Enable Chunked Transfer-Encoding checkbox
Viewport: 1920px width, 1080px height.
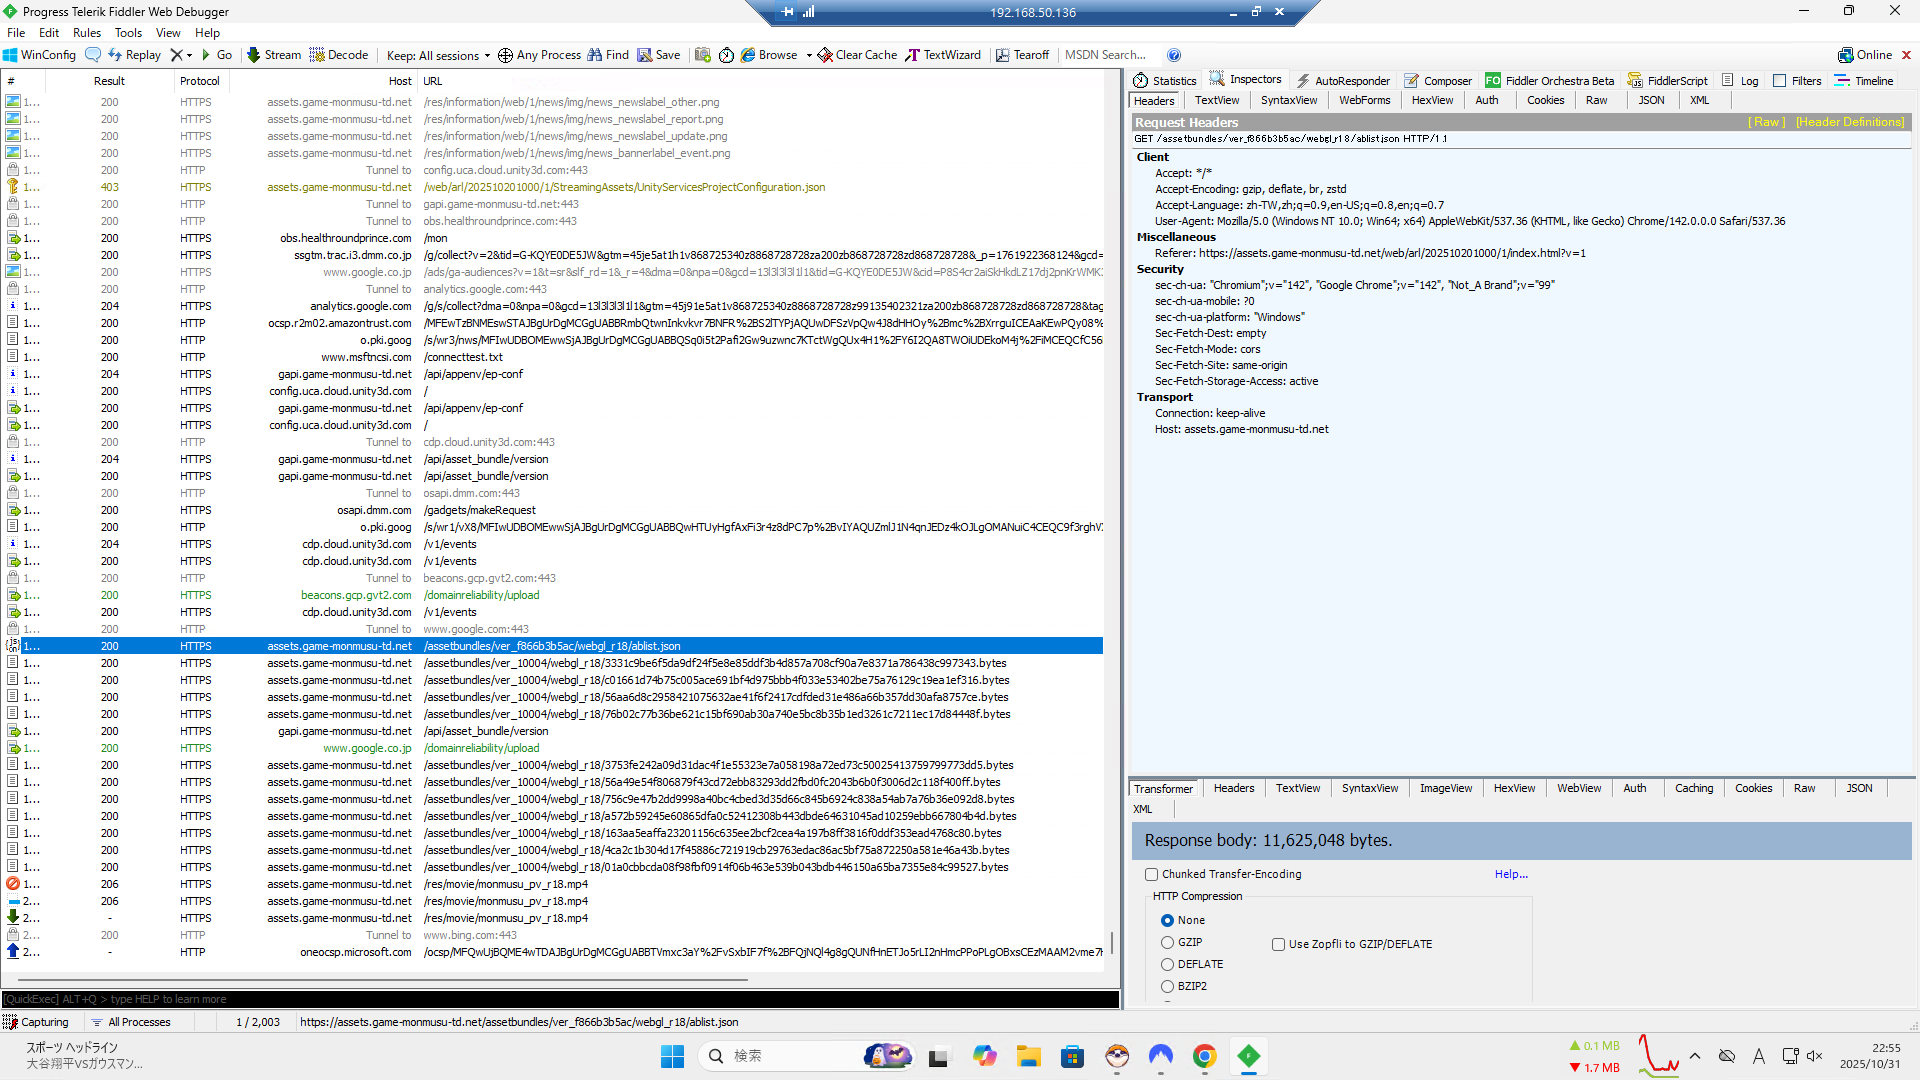tap(1151, 874)
